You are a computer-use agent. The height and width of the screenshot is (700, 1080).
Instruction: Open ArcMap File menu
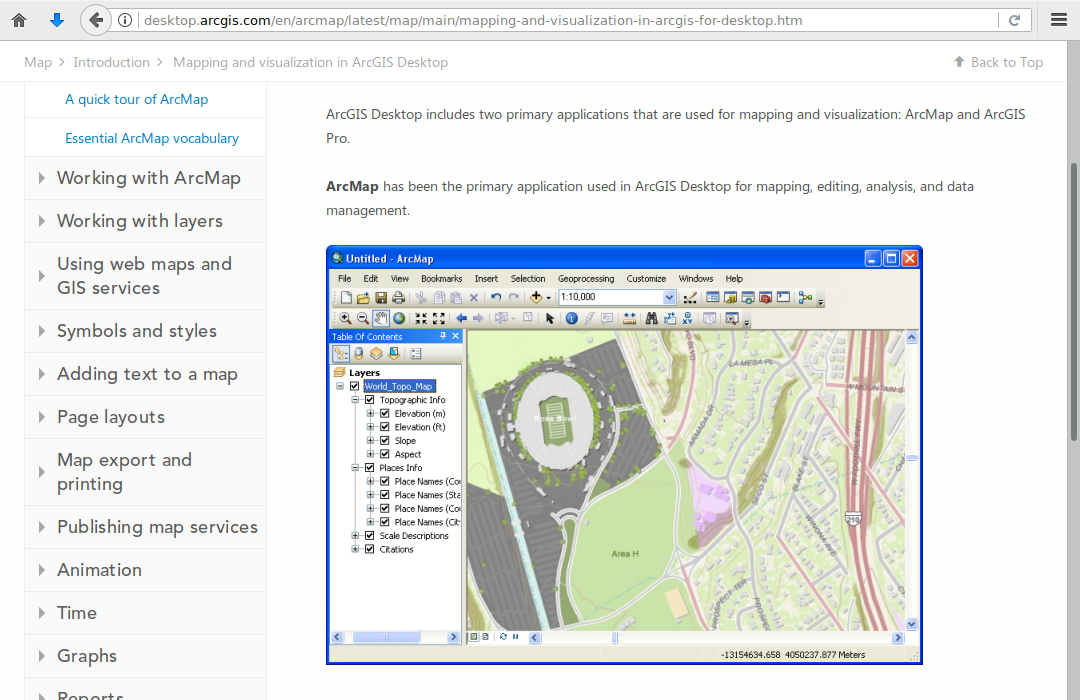[344, 278]
